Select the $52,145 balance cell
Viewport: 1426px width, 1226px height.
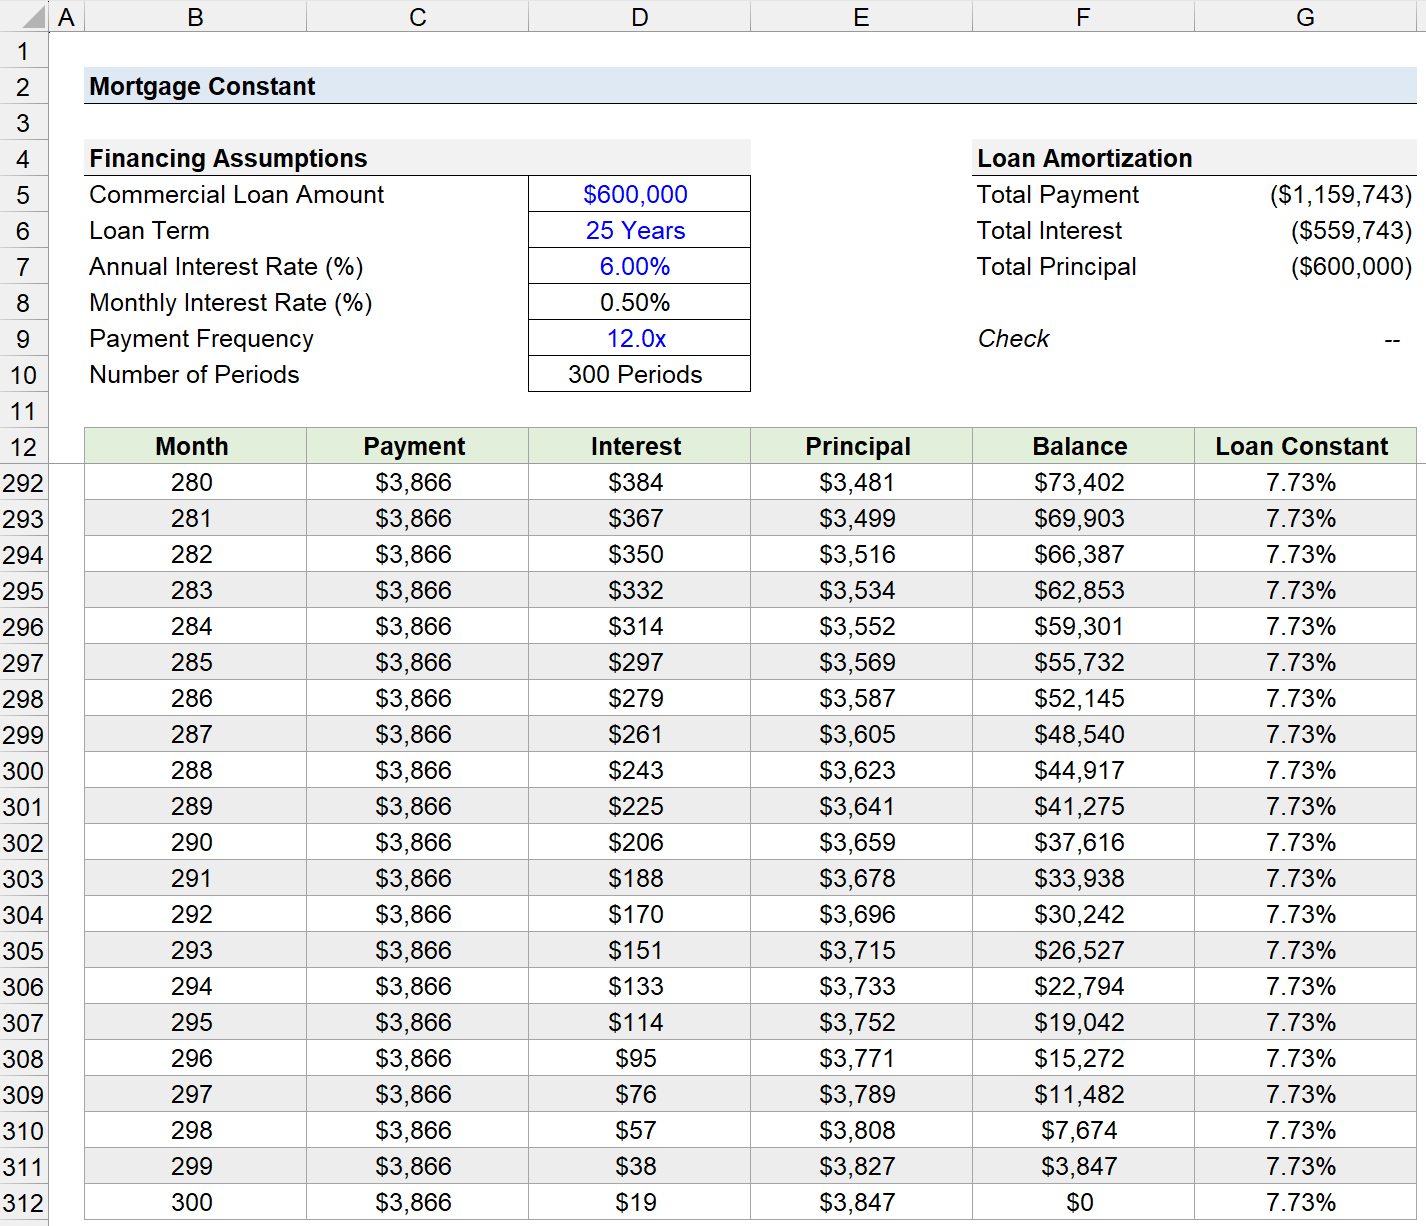click(x=1084, y=699)
